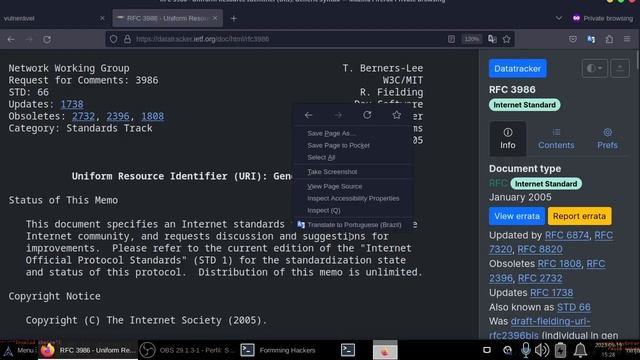
Task: Click the 120% zoom level indicator
Action: coord(471,39)
